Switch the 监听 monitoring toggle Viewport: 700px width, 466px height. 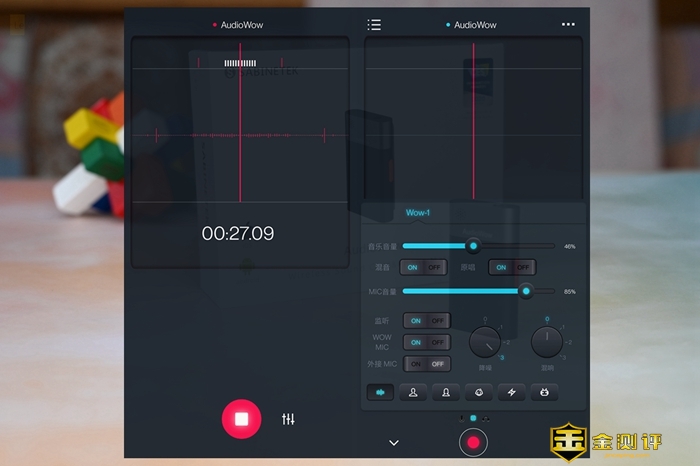[x=426, y=321]
